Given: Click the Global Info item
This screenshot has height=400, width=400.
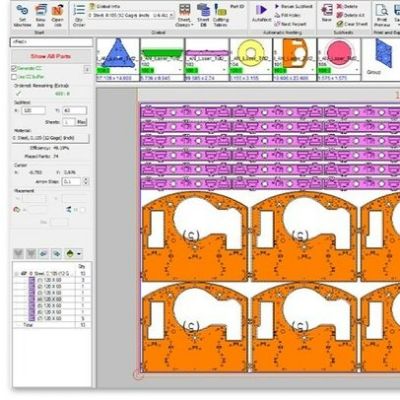Looking at the screenshot, I should pos(105,6).
